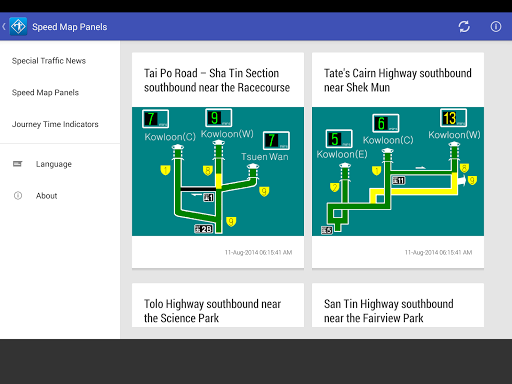This screenshot has width=512, height=384.
Task: Click Tai Po Road Sha Tin Section title
Action: pos(217,80)
